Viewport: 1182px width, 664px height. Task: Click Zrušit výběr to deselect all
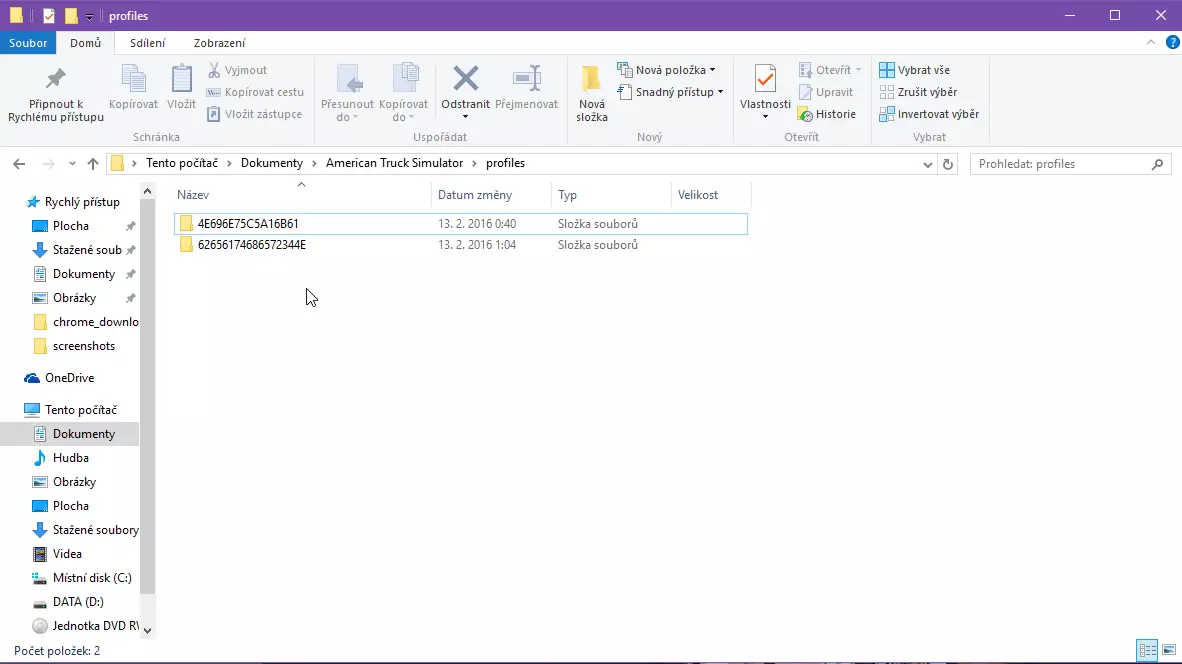918,92
